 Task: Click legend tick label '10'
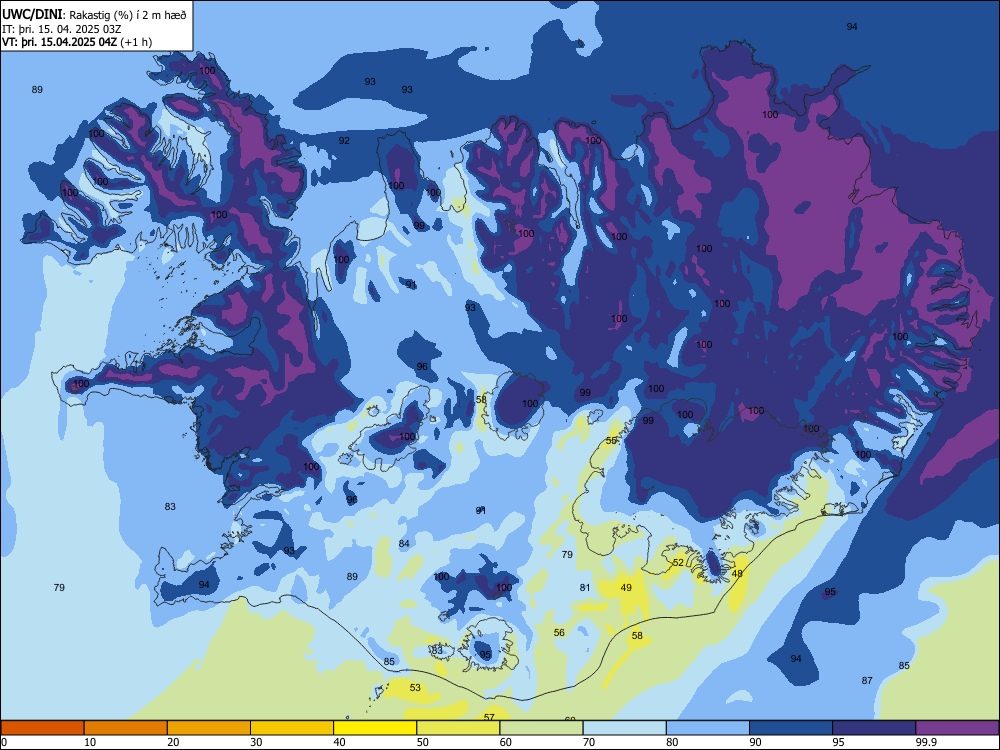90,742
